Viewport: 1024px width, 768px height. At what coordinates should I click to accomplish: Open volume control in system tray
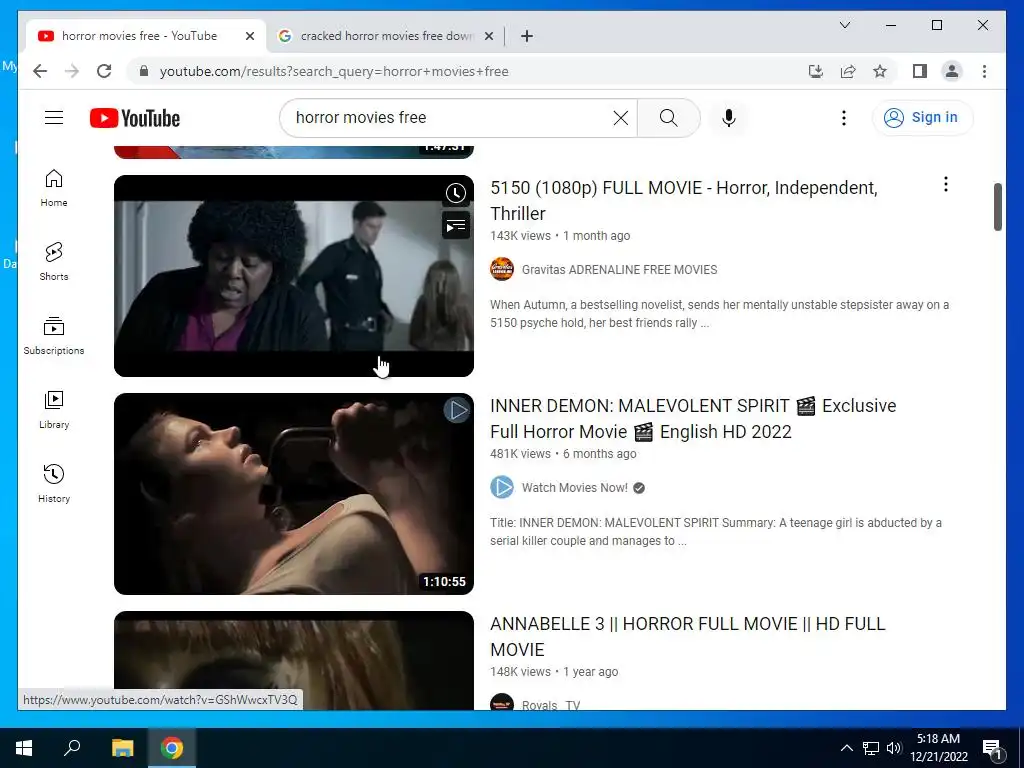tap(894, 748)
